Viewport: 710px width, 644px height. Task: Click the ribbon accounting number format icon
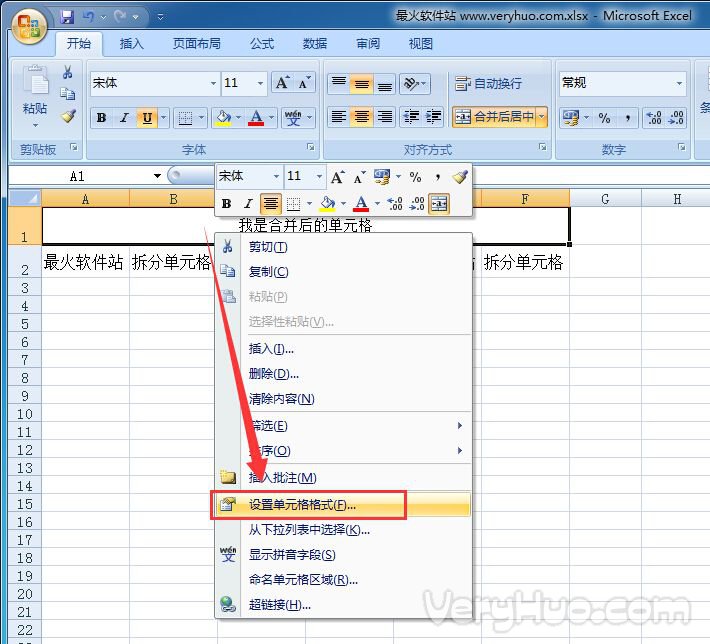pyautogui.click(x=571, y=118)
